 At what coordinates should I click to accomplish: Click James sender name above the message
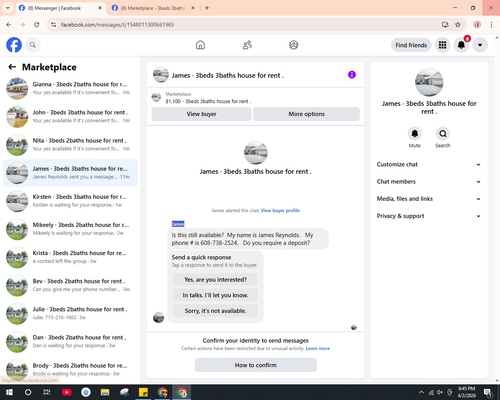click(x=178, y=224)
